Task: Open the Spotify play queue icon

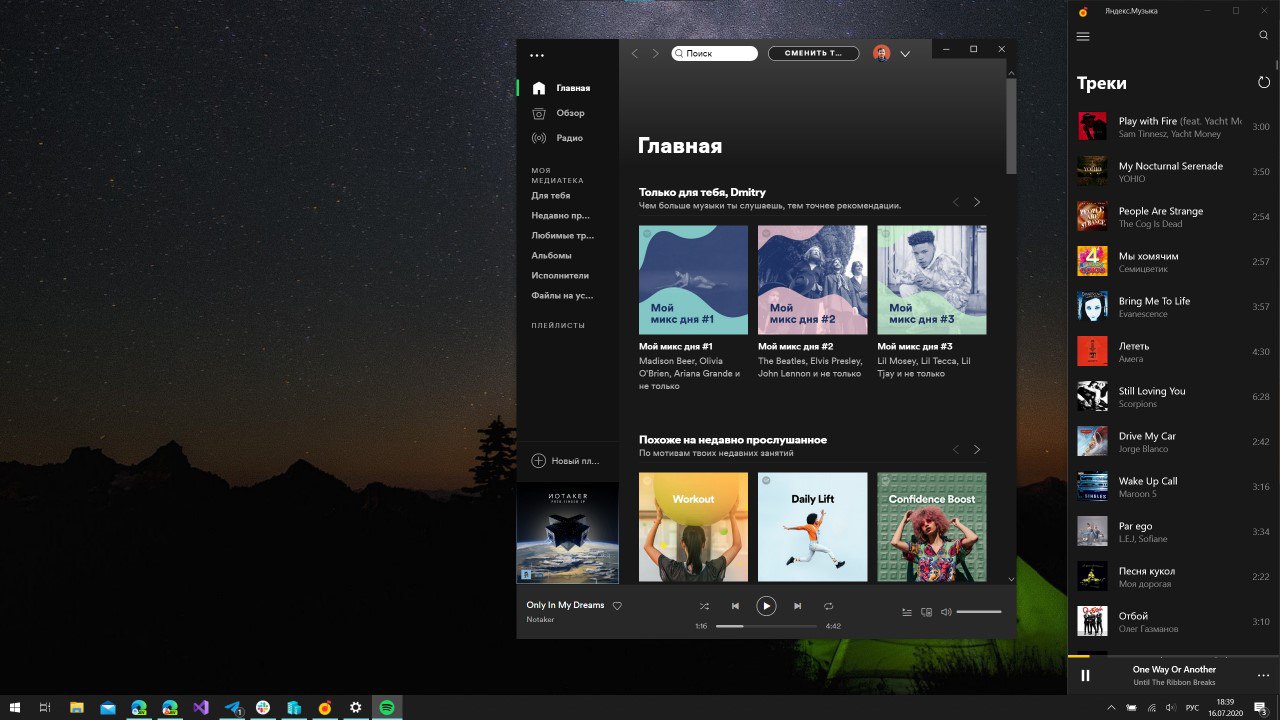Action: pyautogui.click(x=907, y=612)
